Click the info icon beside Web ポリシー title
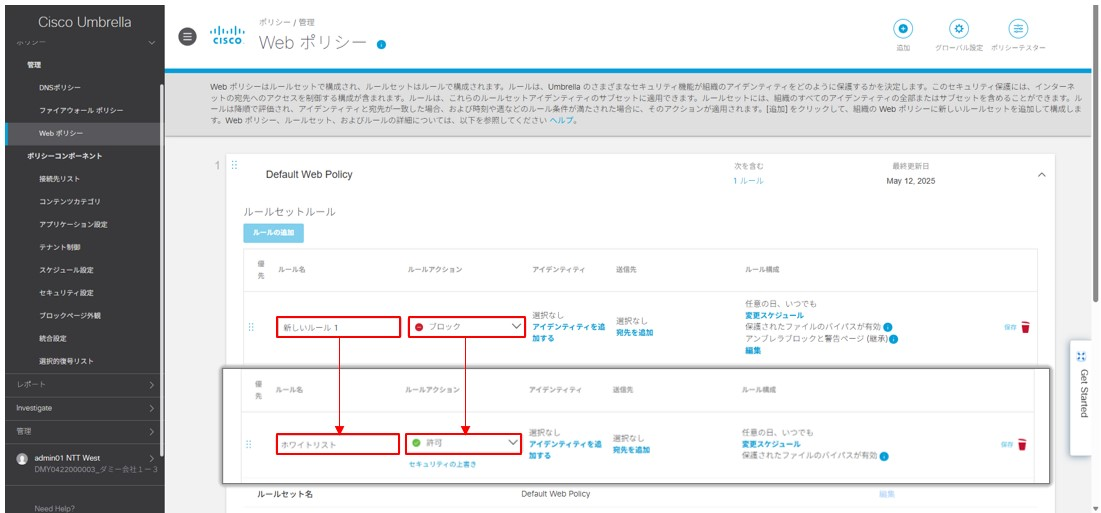 [x=381, y=44]
